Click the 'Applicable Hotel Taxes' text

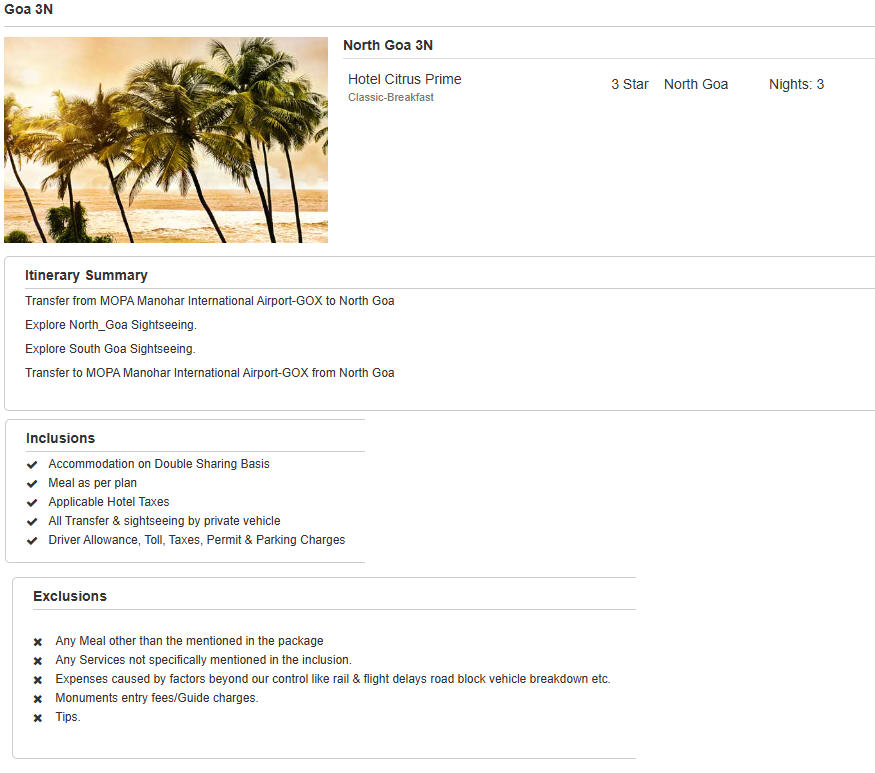pos(109,502)
